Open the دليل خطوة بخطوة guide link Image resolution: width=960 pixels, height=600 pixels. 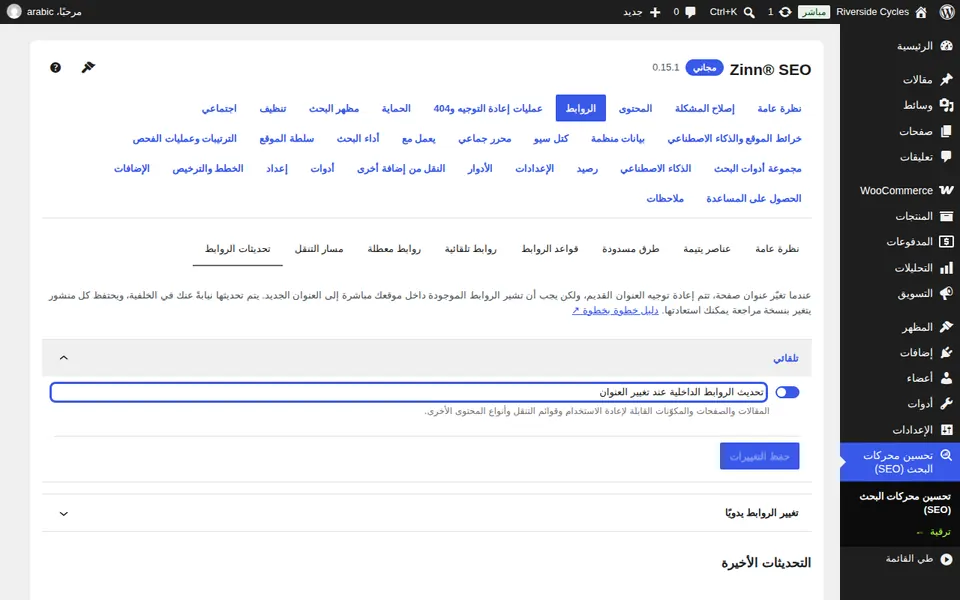(615, 310)
